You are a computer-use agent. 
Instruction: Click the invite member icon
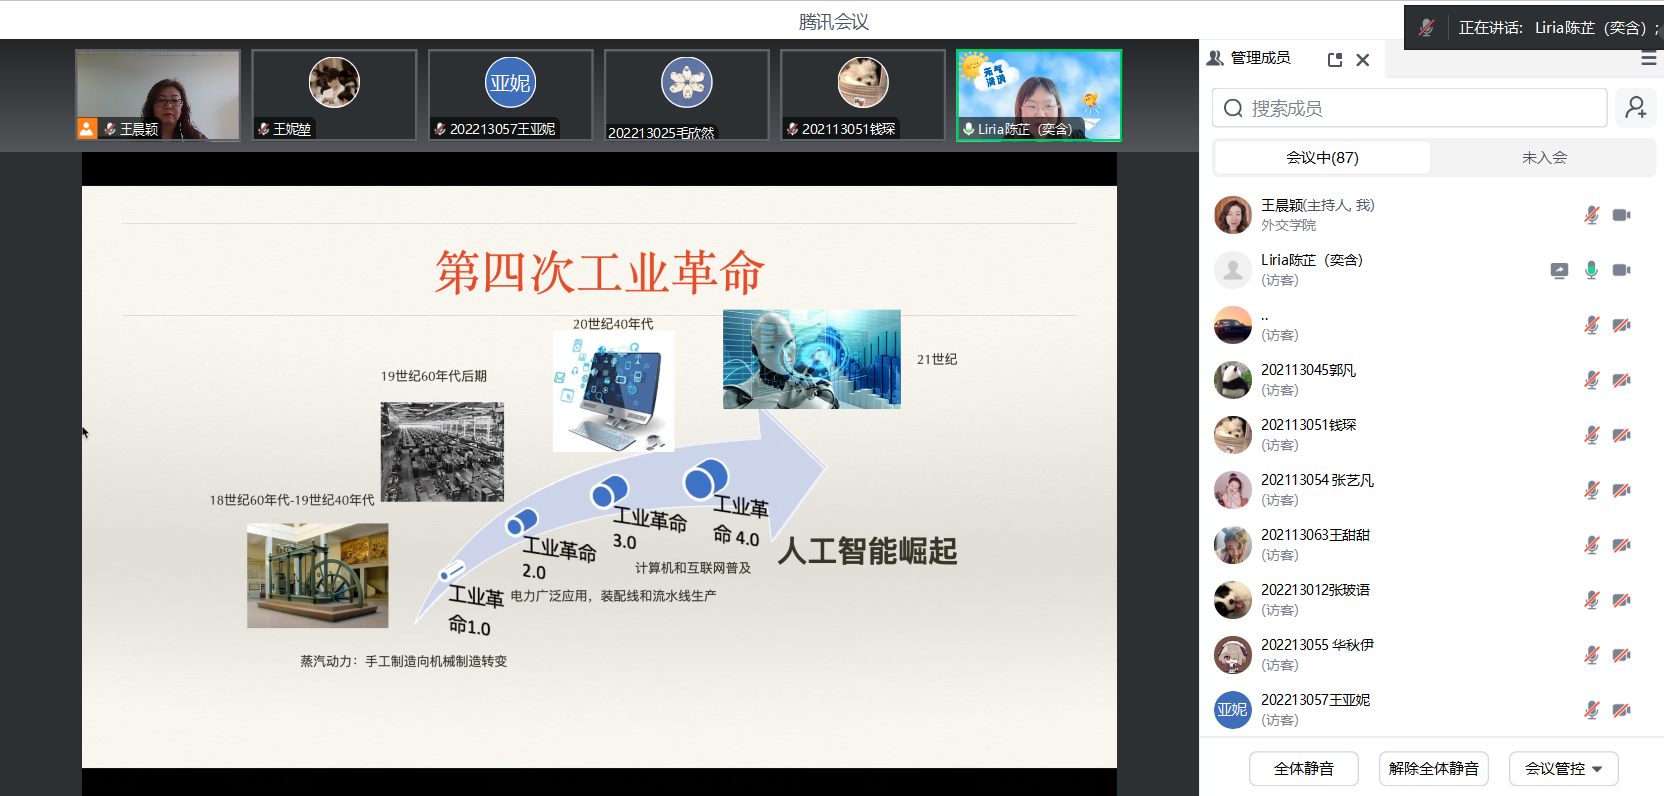coord(1635,108)
